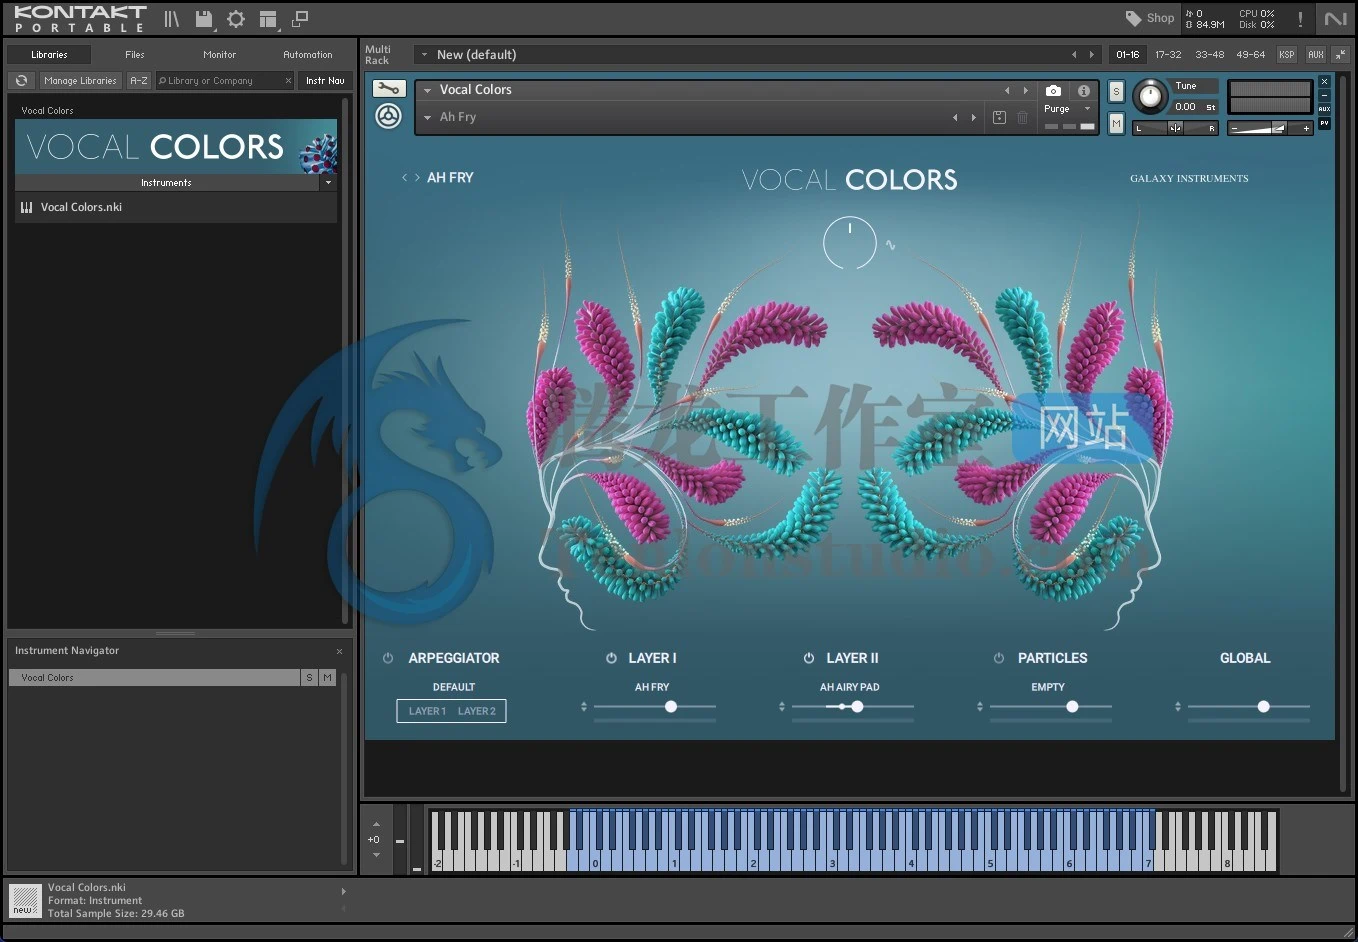Go to the previous instrument arrow next to Vocal Colors
The width and height of the screenshot is (1358, 942).
pyautogui.click(x=1007, y=90)
